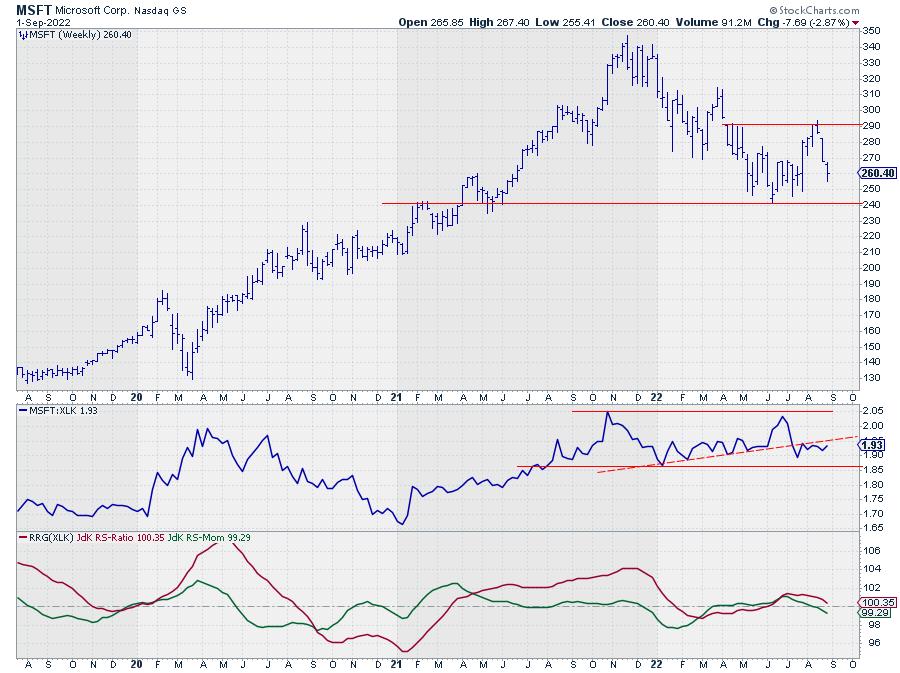Click the 350 price axis label
The height and width of the screenshot is (673, 900).
pyautogui.click(x=872, y=30)
